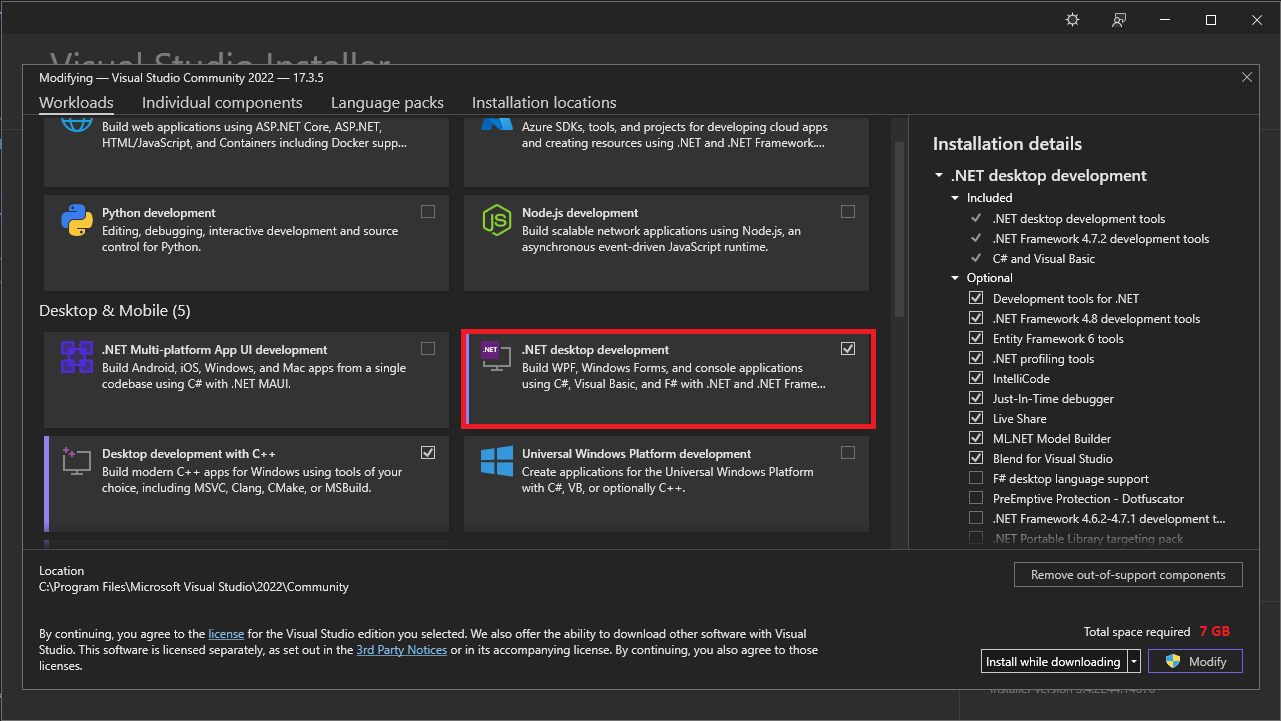Uncheck Blend for Visual Studio

click(x=976, y=459)
